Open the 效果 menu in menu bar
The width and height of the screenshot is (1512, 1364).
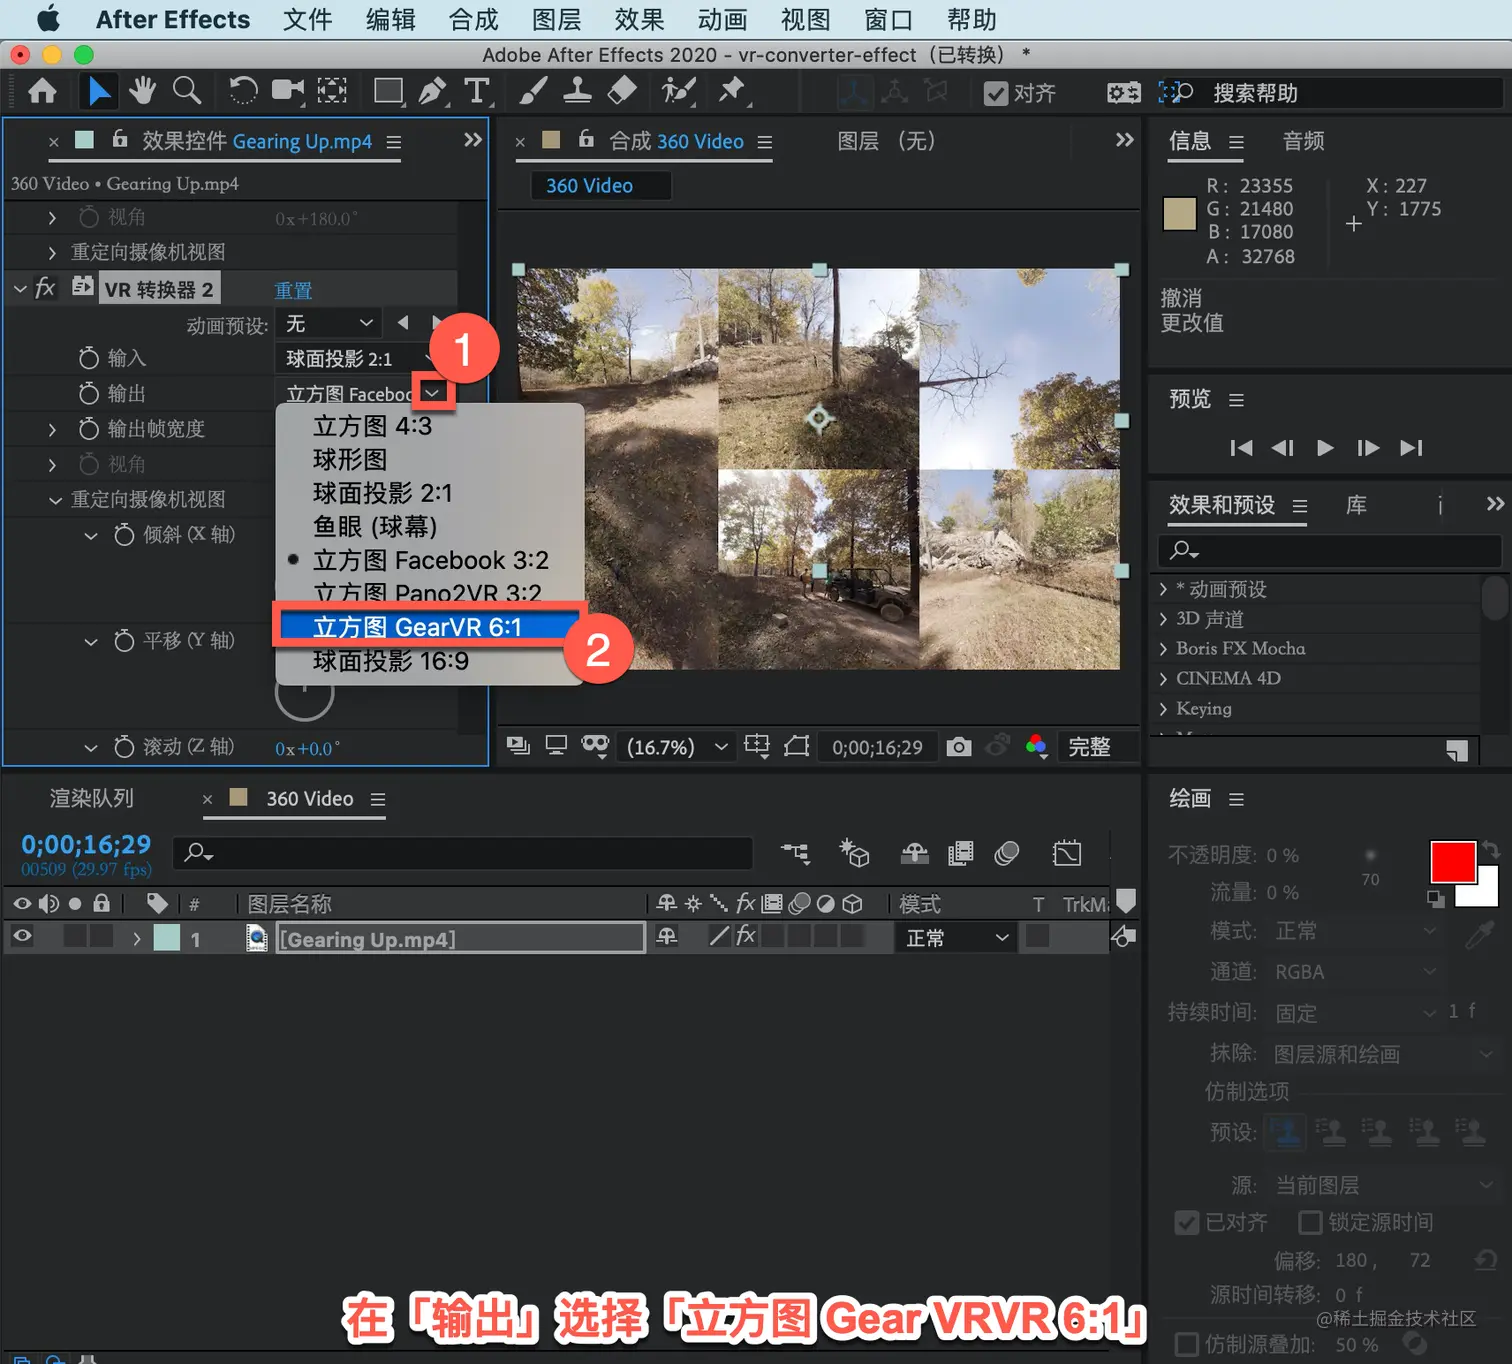pos(639,20)
